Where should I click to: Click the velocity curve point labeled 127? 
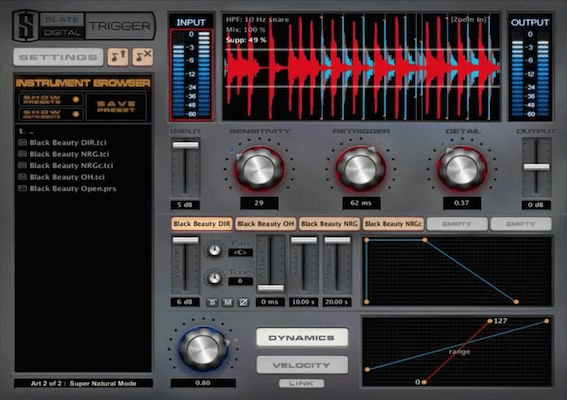490,321
